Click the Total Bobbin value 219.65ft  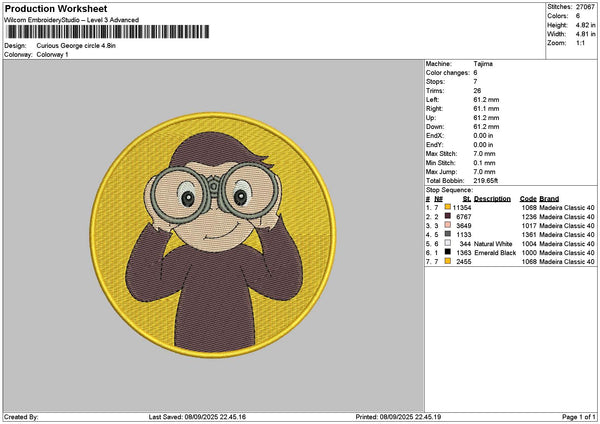[x=486, y=181]
